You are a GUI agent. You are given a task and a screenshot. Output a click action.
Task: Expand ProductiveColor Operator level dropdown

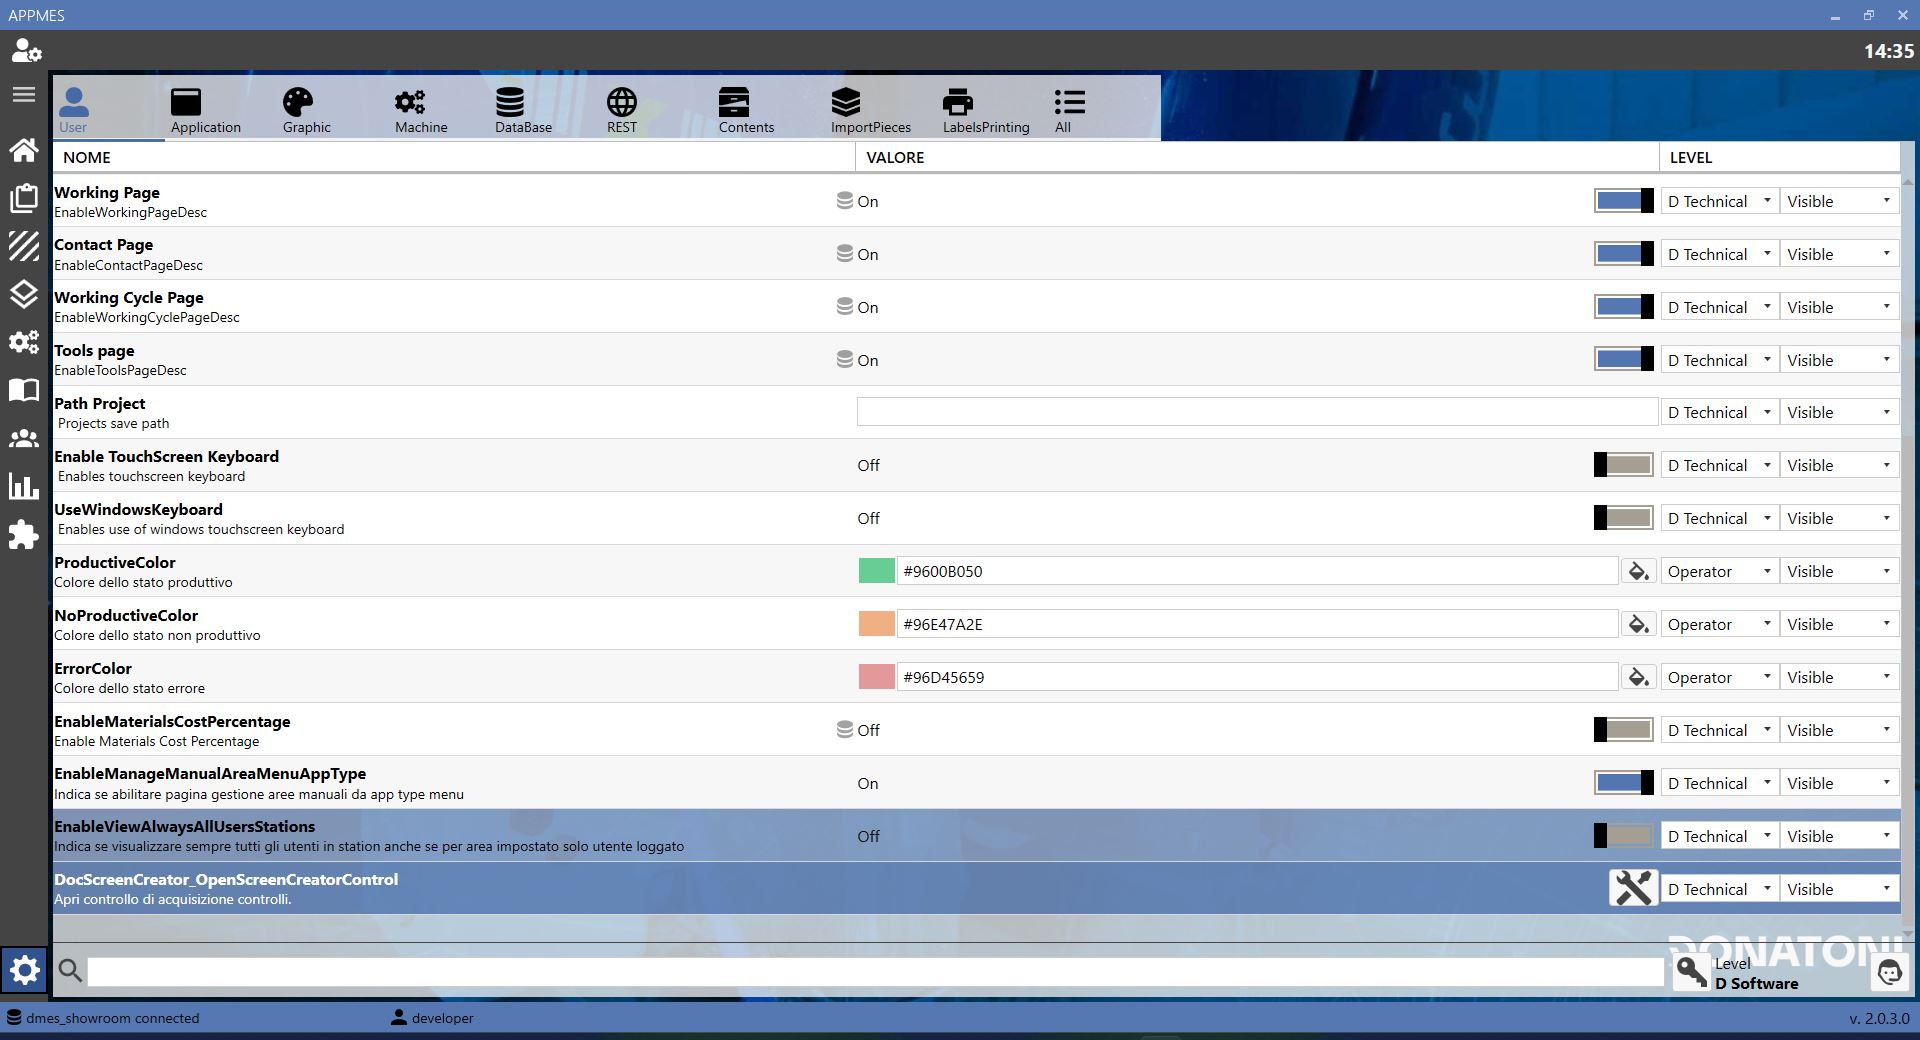coord(1719,571)
